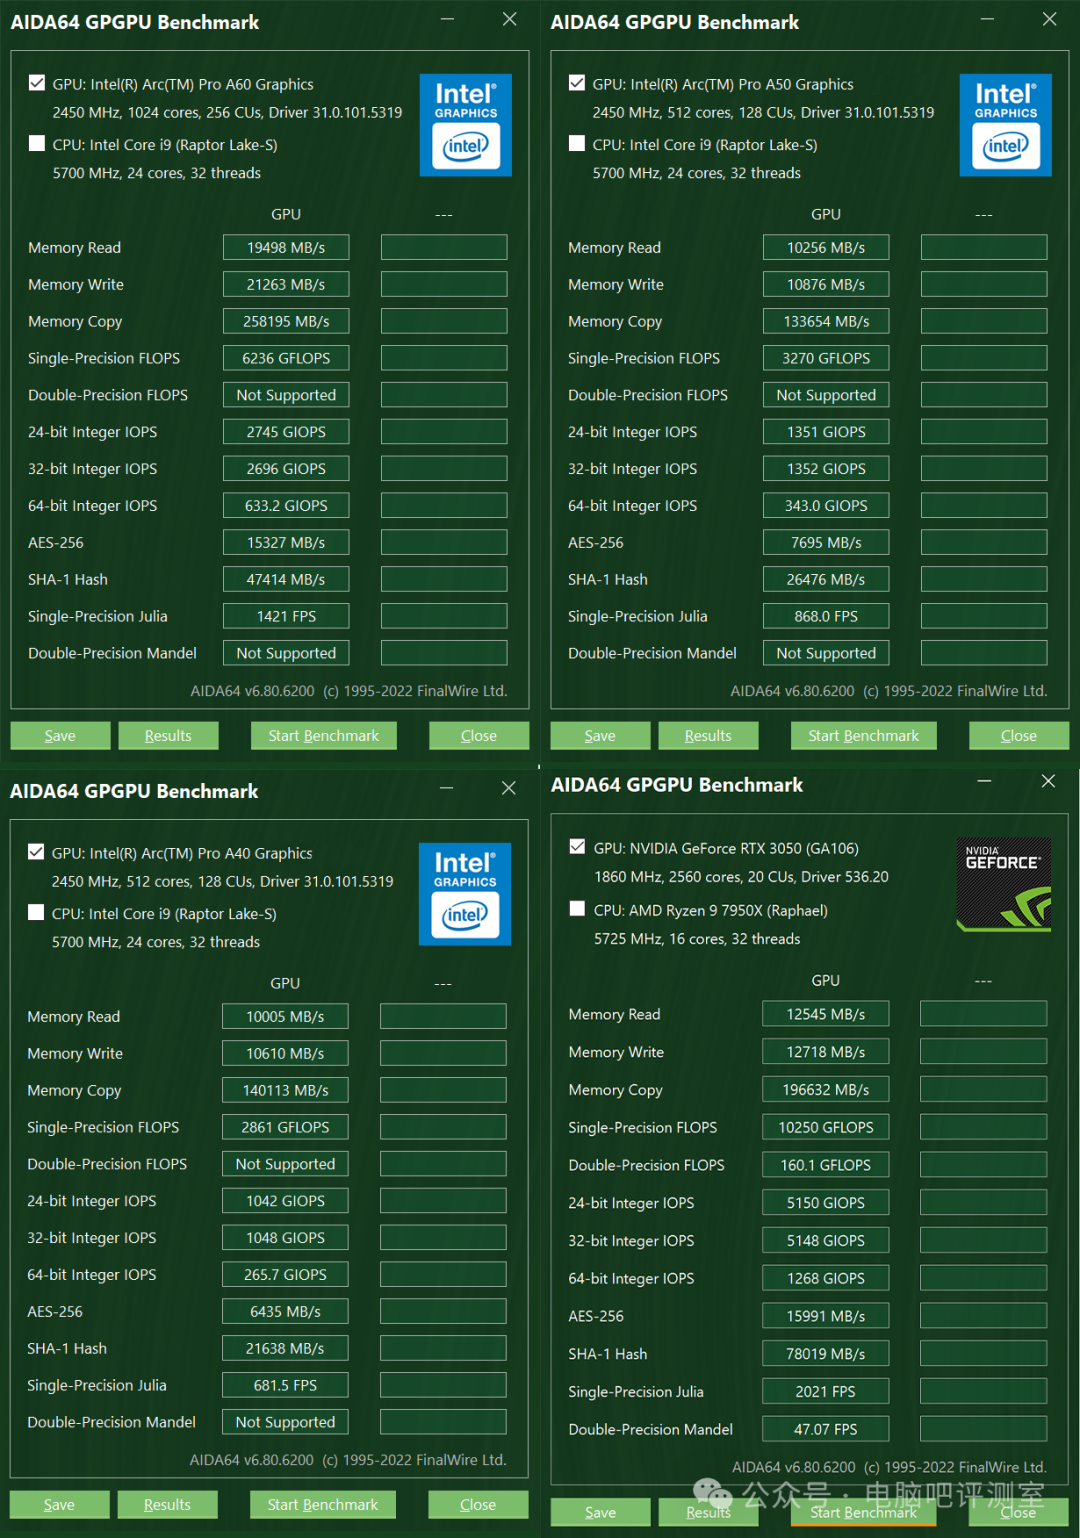Screen dimensions: 1080x1538
Task: Click the 47.07 FPS Double-Precision Mandel field
Action: (x=825, y=1429)
